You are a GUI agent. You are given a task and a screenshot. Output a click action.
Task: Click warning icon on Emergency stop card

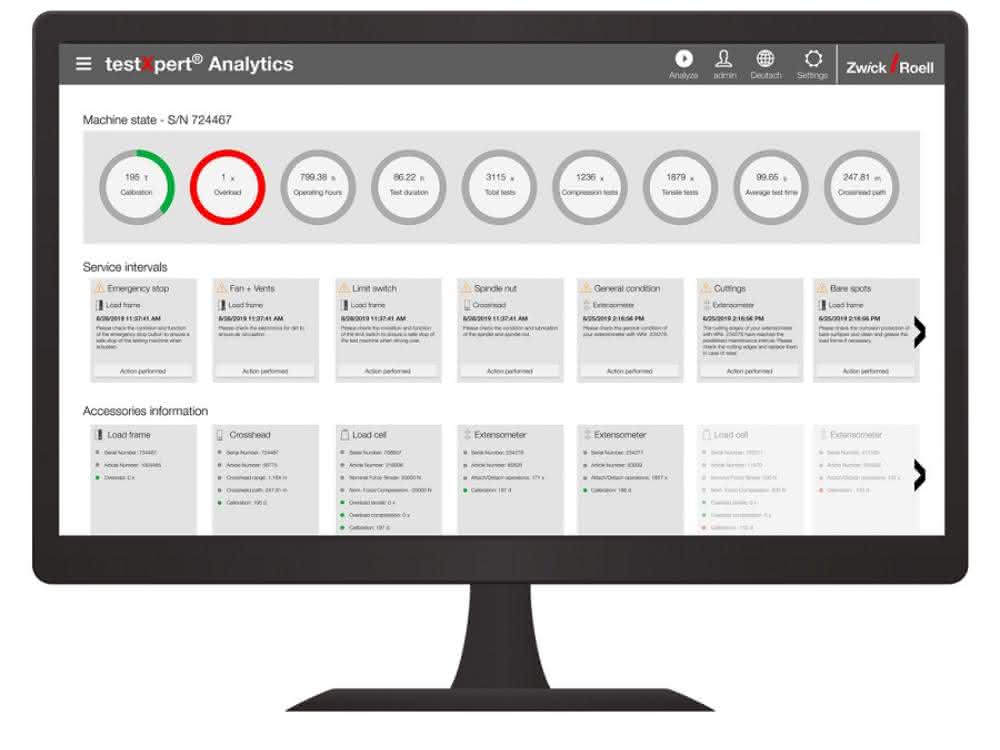(99, 288)
